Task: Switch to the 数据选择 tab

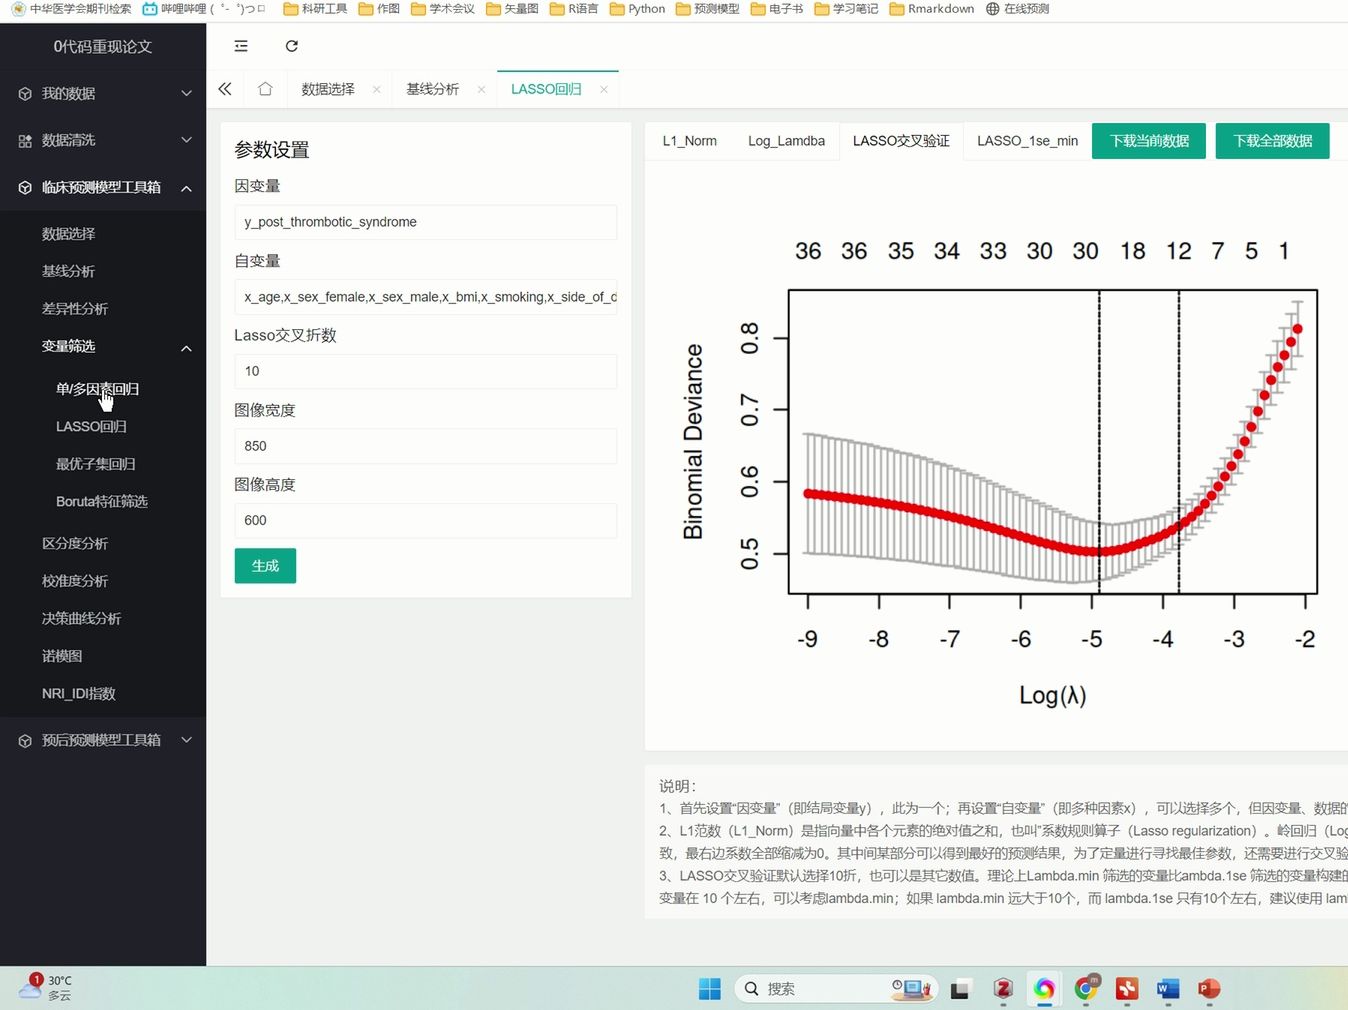Action: [x=328, y=89]
